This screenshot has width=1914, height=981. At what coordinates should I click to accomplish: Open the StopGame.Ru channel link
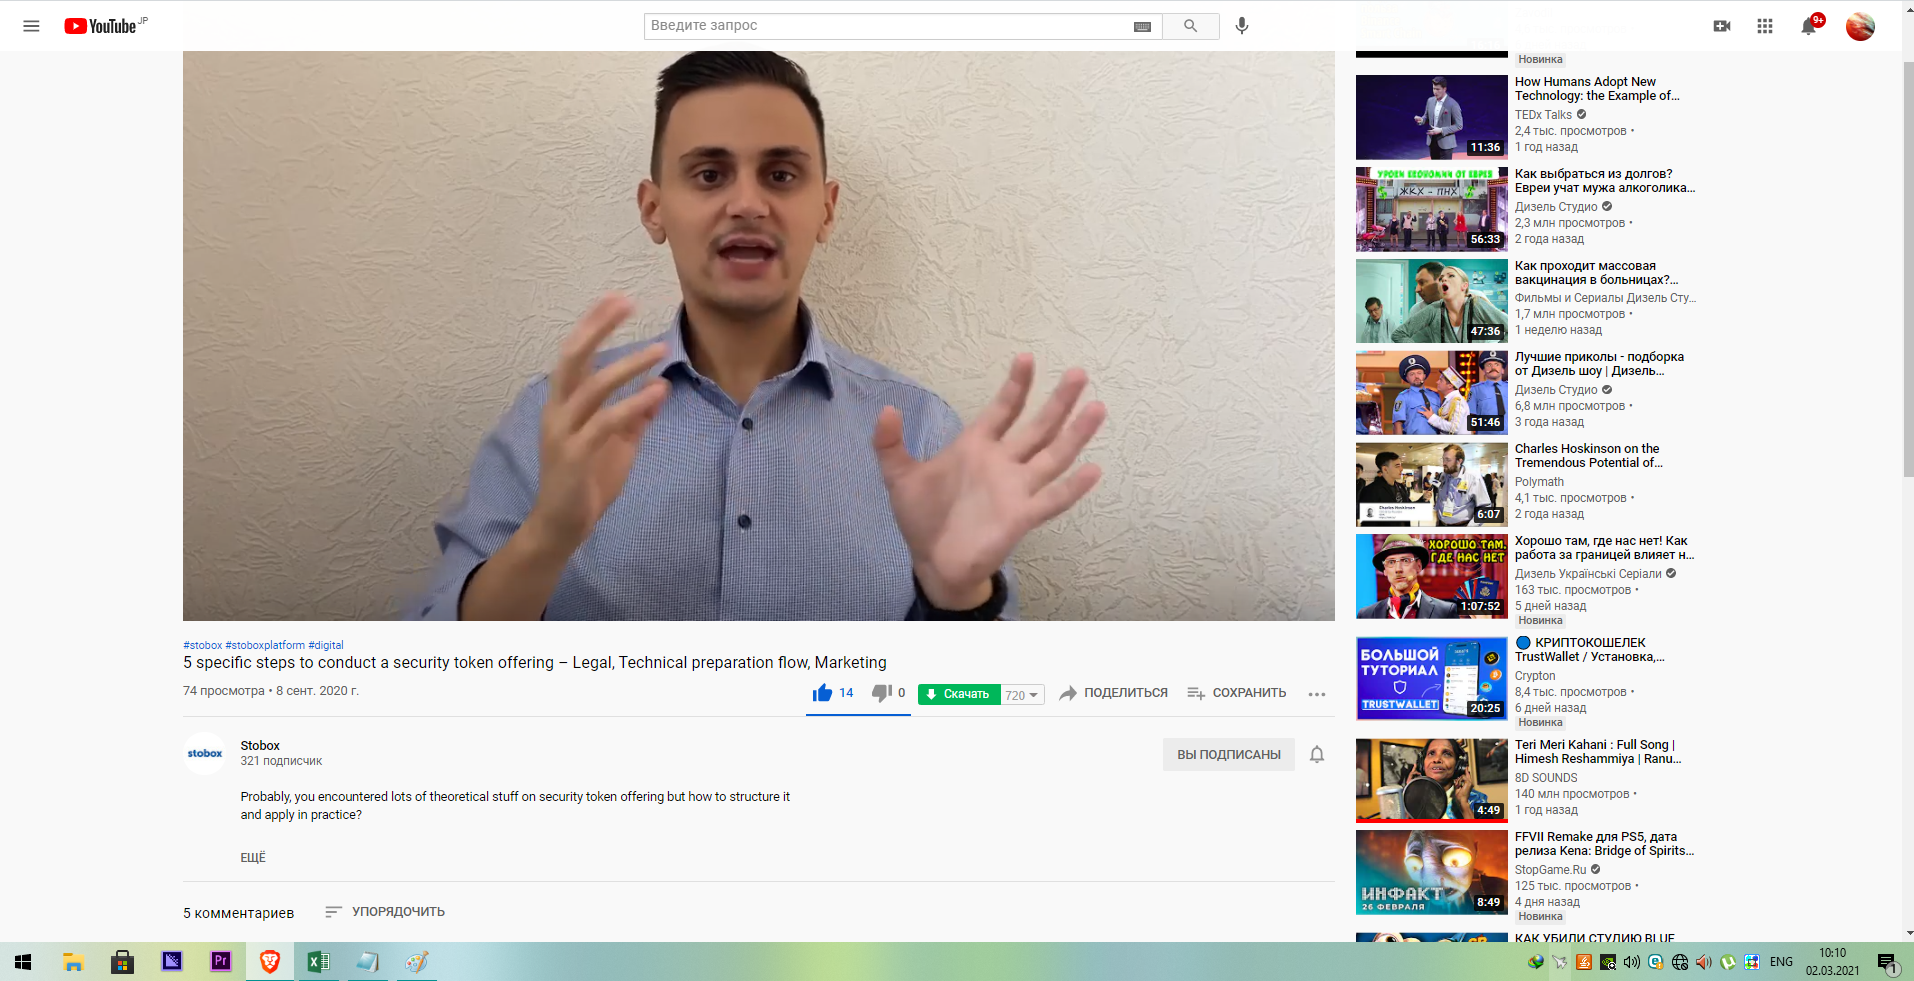click(1551, 870)
